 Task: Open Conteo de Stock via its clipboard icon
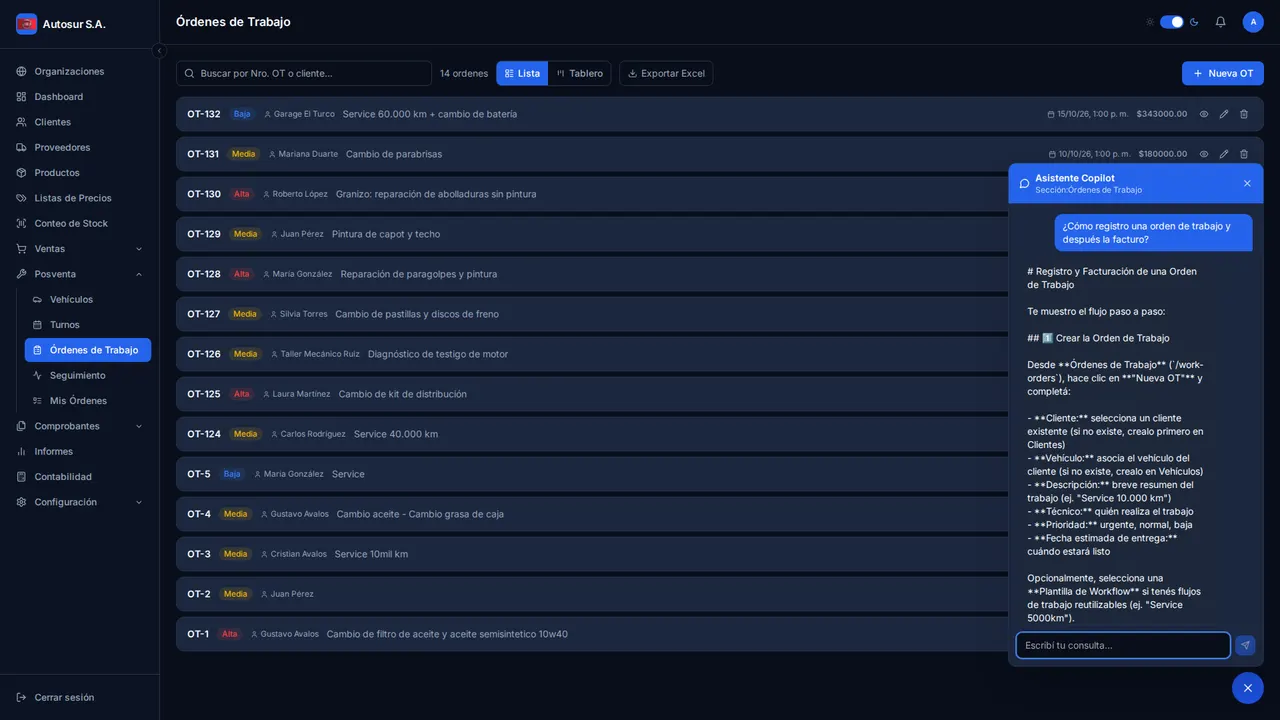(21, 224)
